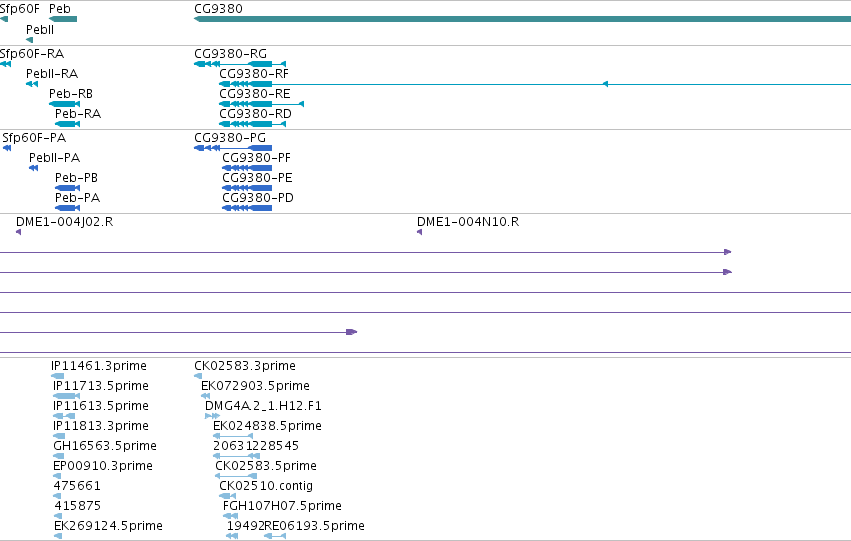Open protein CG9380-PG
This screenshot has height=541, width=851.
tap(230, 138)
